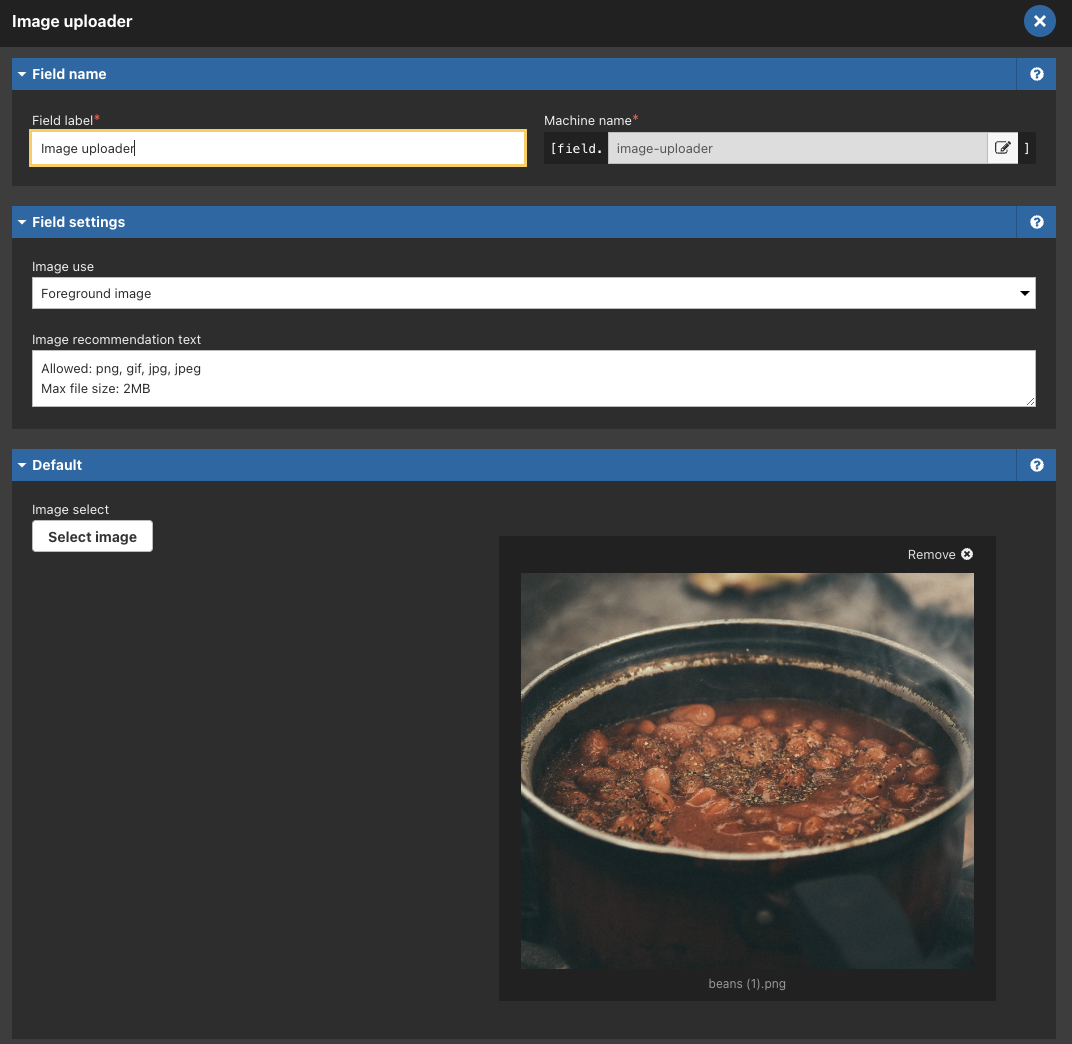
Task: Open help for Default section
Action: (1036, 465)
